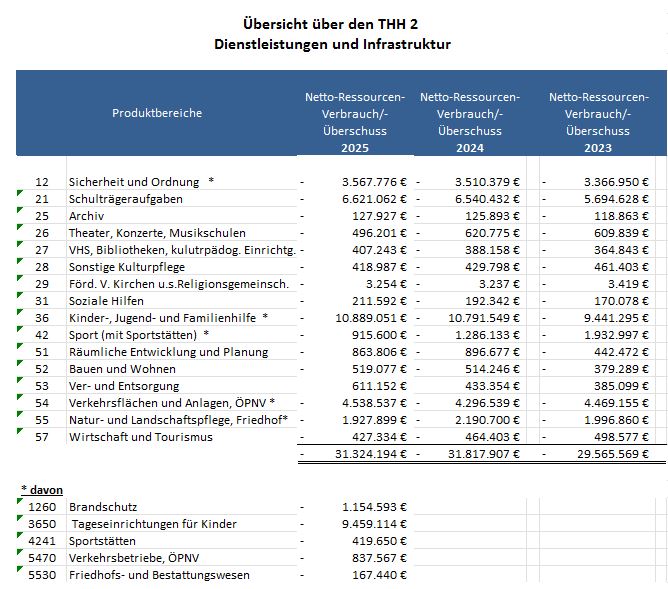Click the Friedhofs- und Bestattungswesen value 167.440 €
Image resolution: width=668 pixels, height=589 pixels.
(x=375, y=575)
